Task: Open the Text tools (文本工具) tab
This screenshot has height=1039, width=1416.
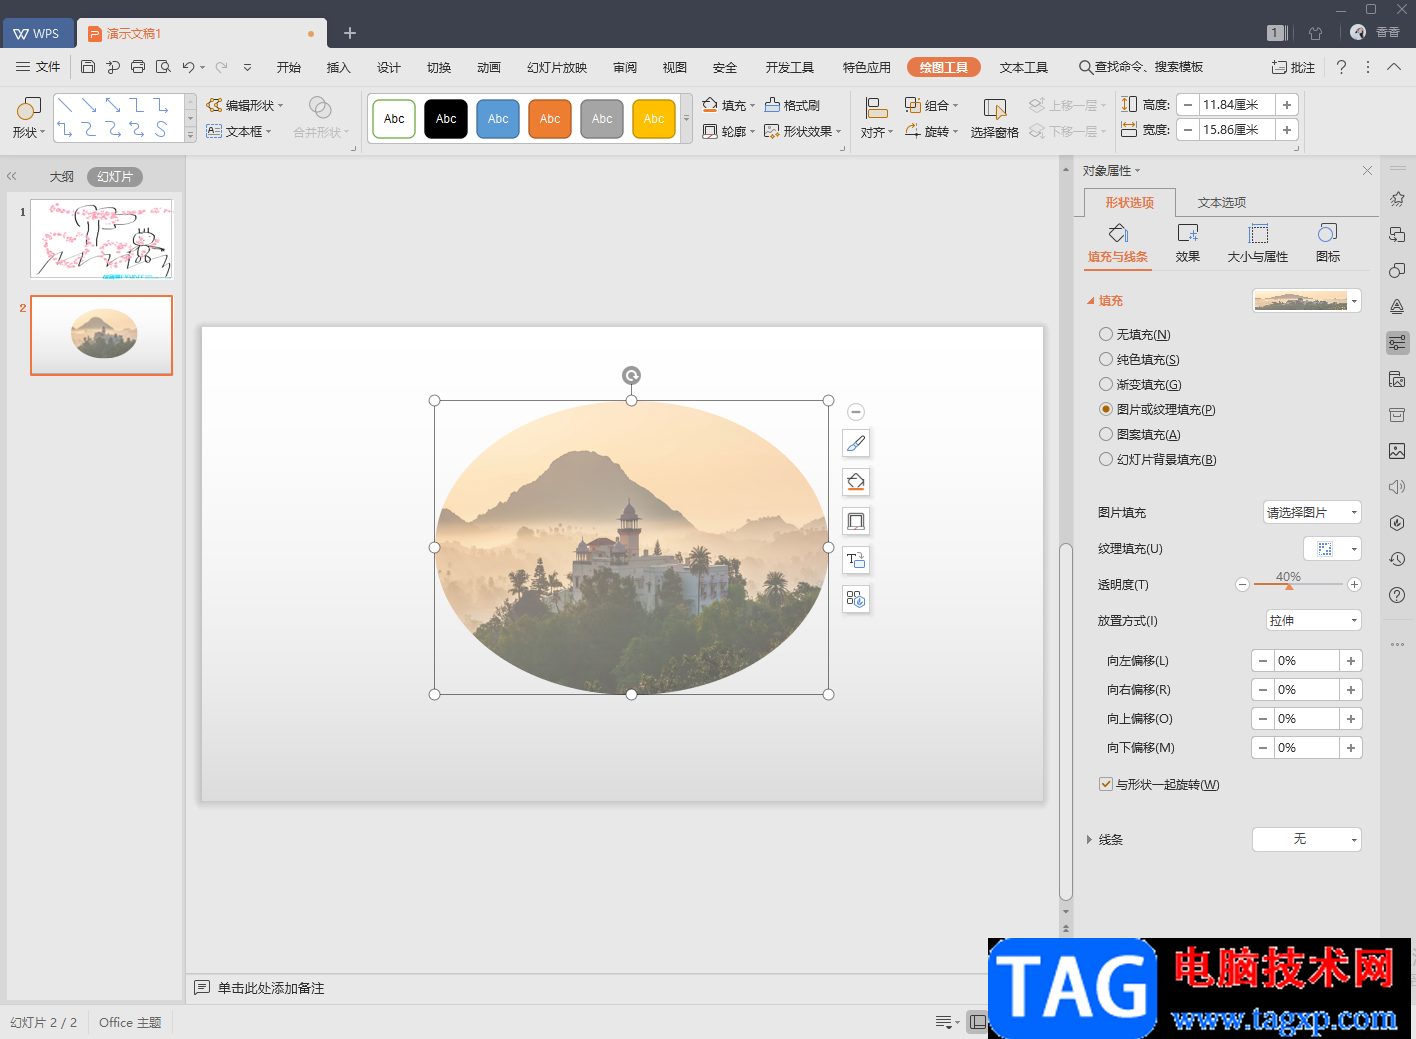Action: pyautogui.click(x=1024, y=67)
